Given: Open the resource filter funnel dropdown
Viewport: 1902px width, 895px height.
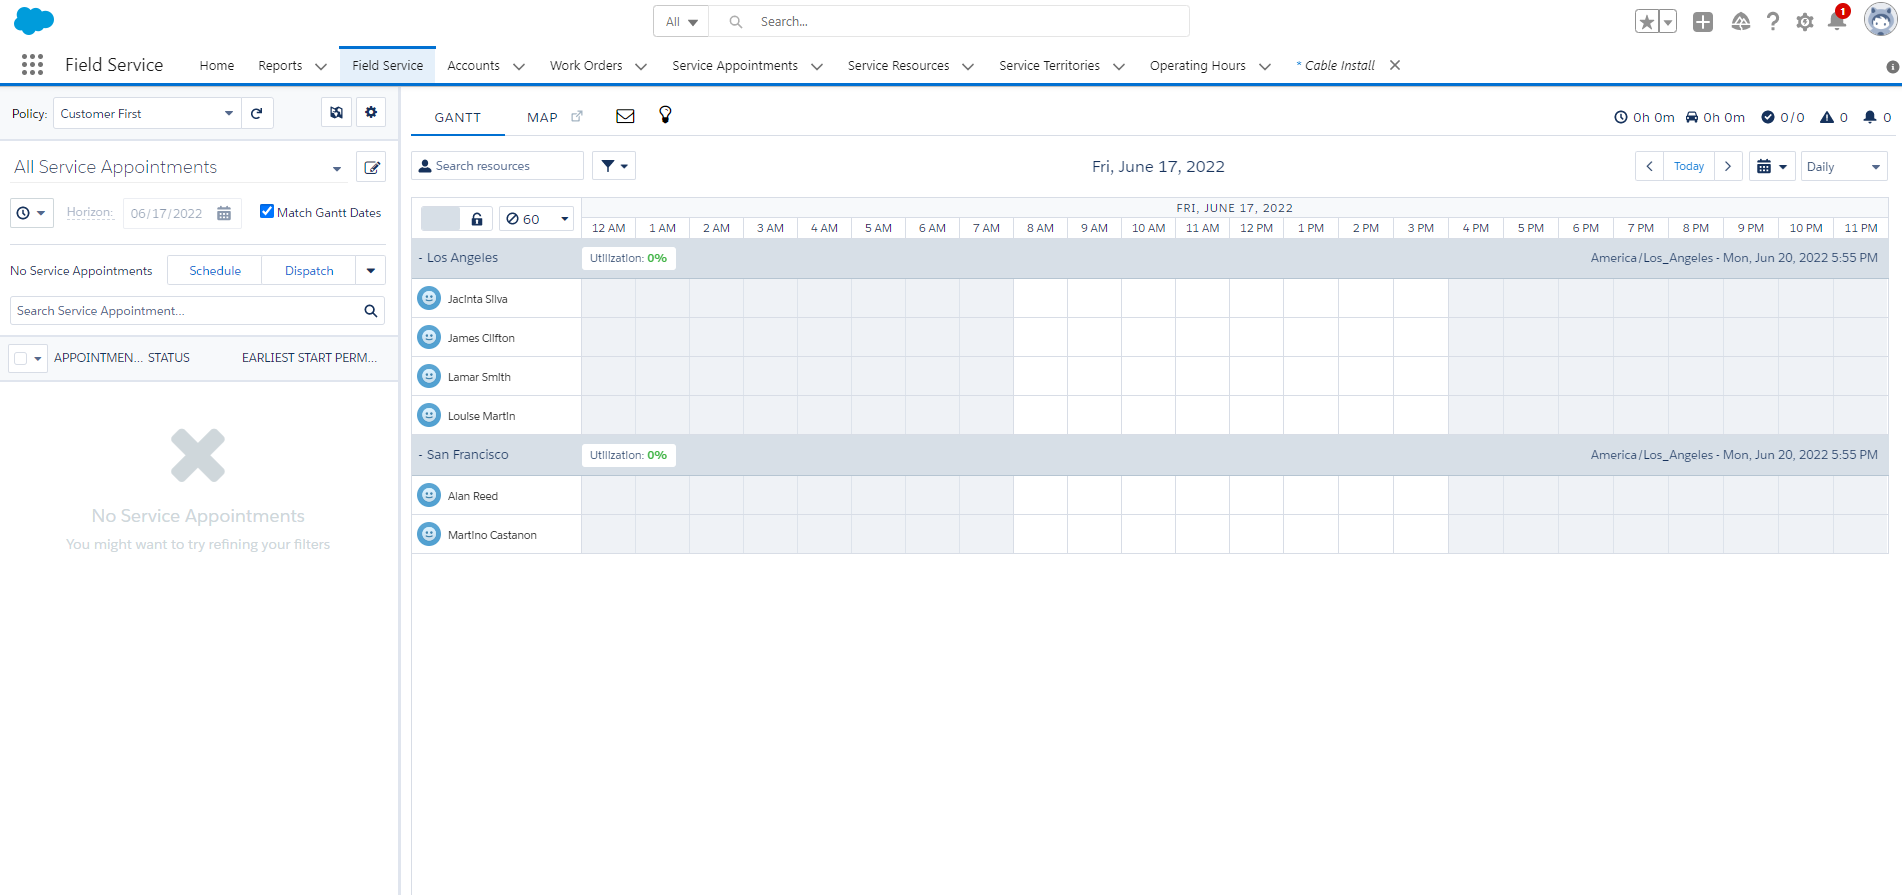Looking at the screenshot, I should [614, 166].
